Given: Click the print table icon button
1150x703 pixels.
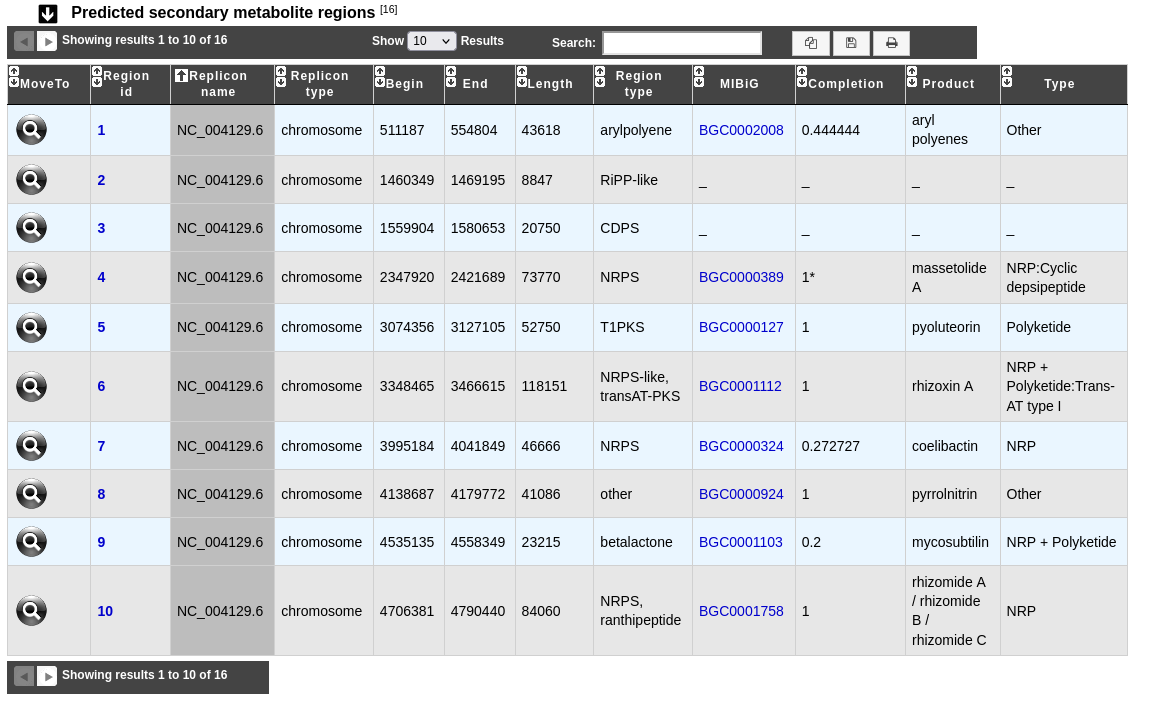Looking at the screenshot, I should pyautogui.click(x=891, y=43).
